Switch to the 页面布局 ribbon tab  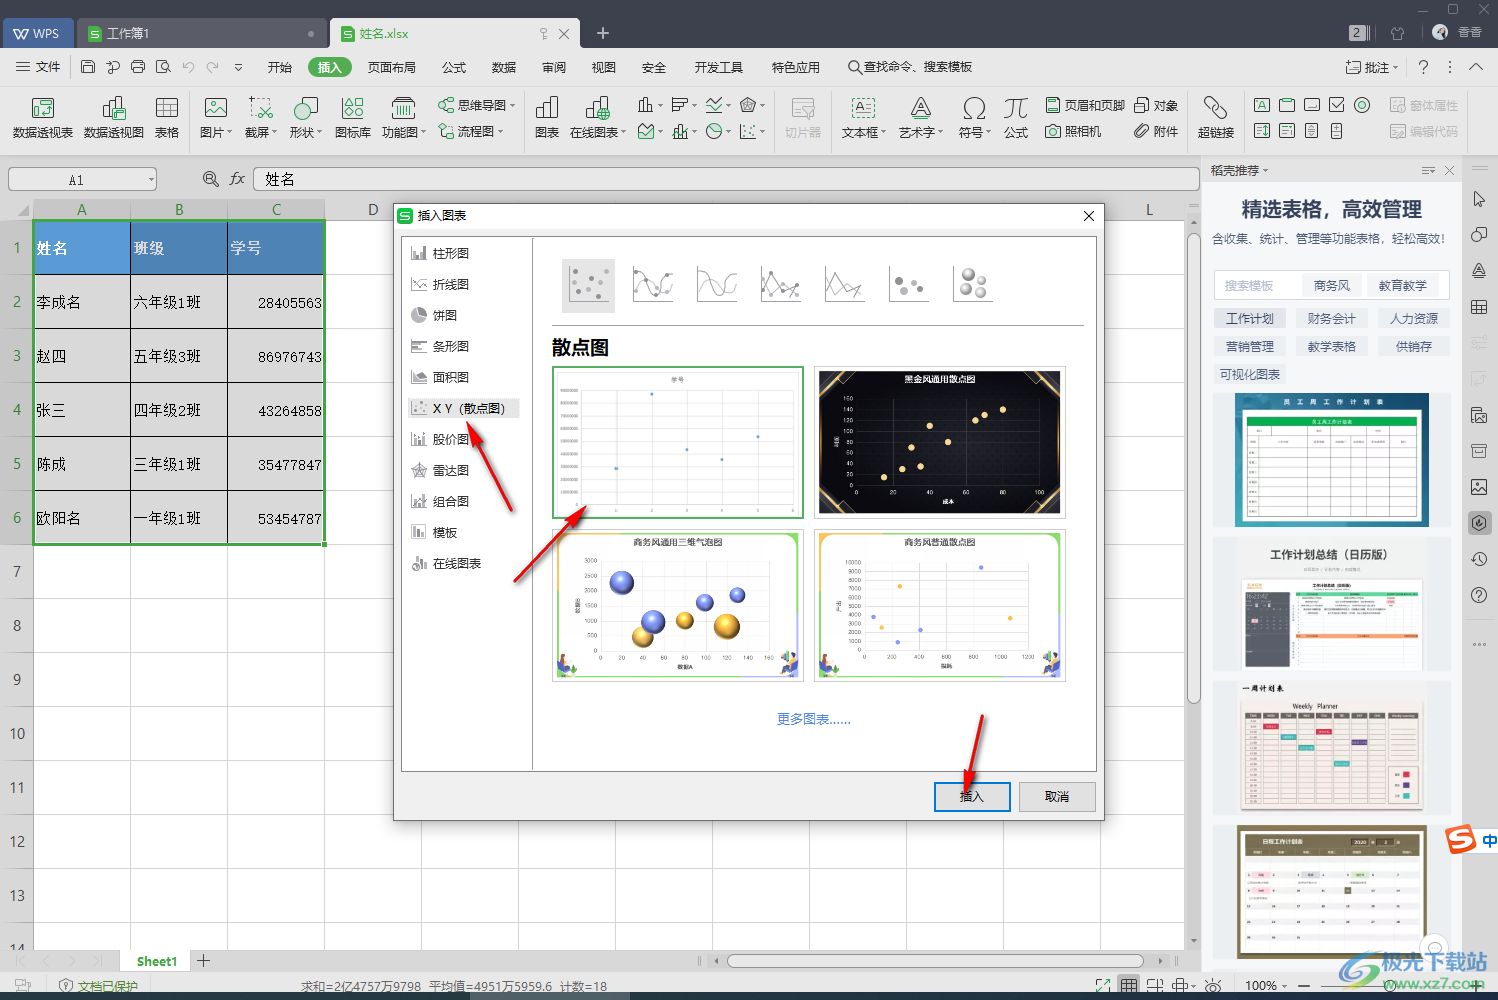(392, 67)
